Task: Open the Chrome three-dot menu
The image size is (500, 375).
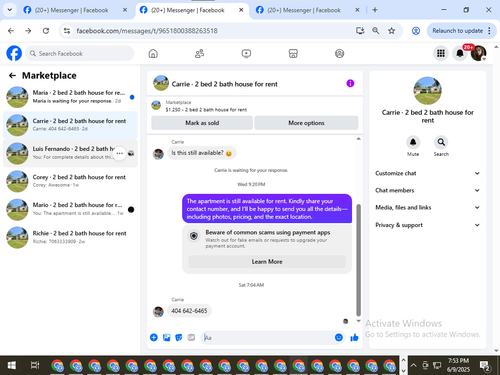Action: tap(489, 31)
